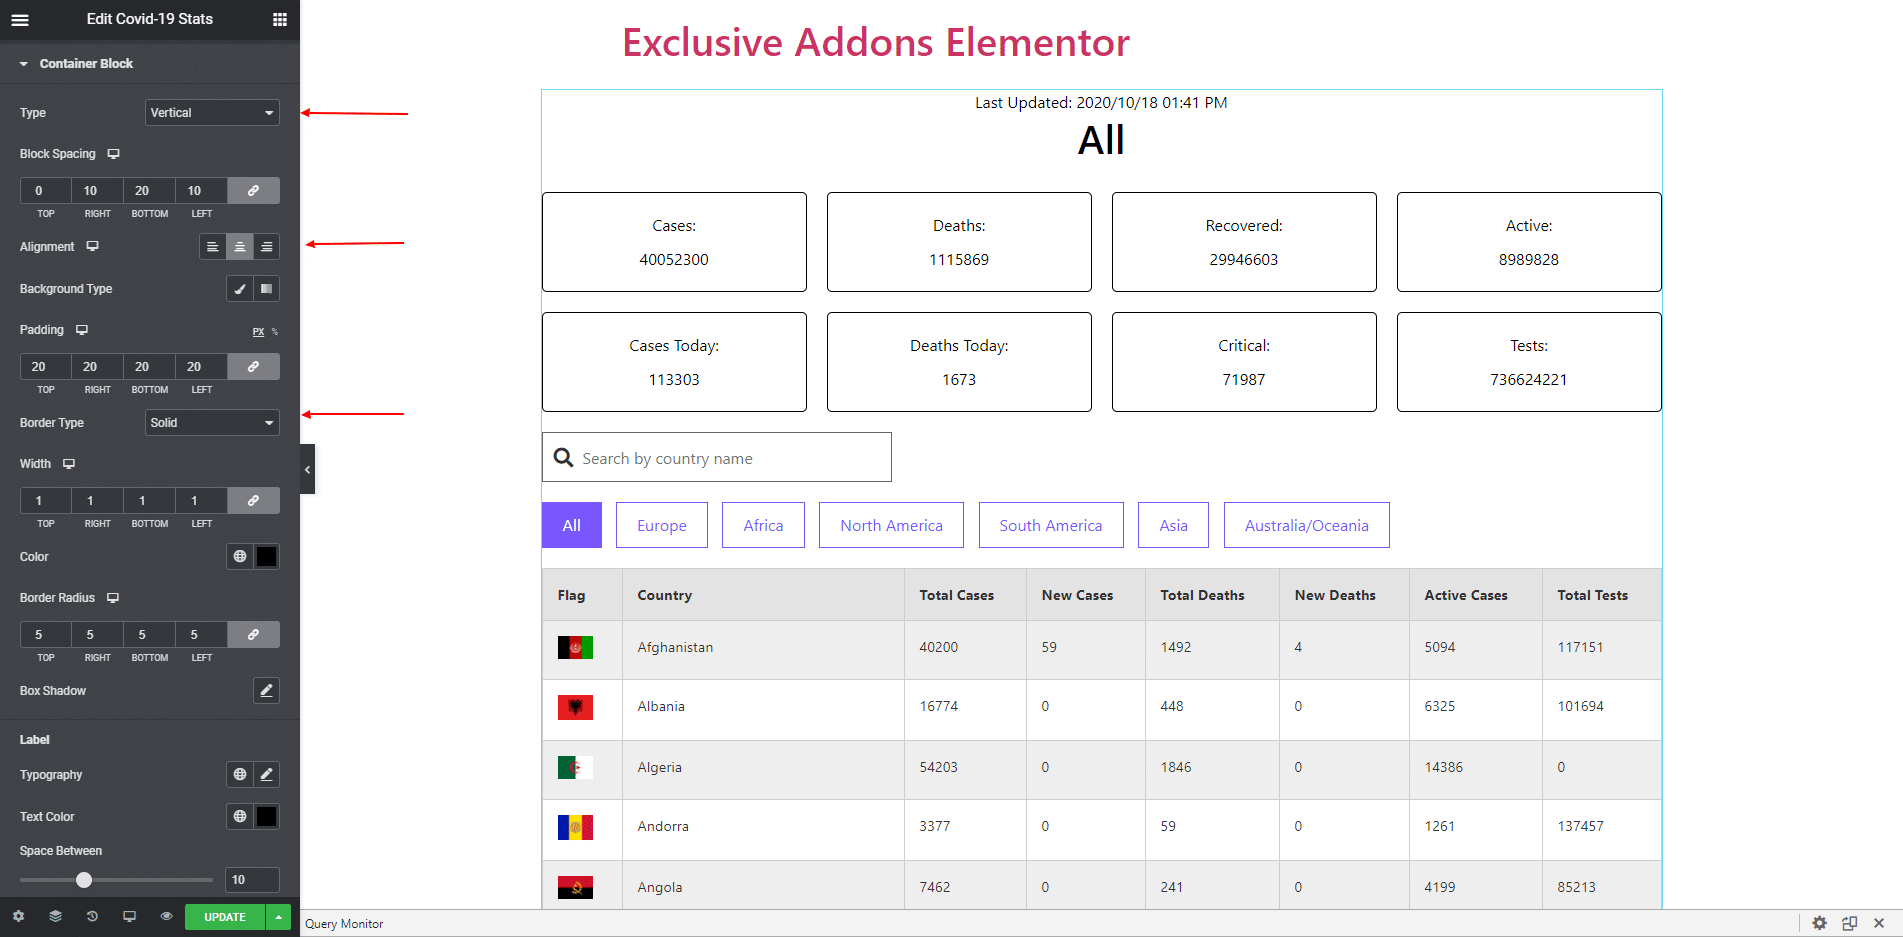
Task: Open Border Type dropdown showing Solid
Action: pyautogui.click(x=212, y=423)
